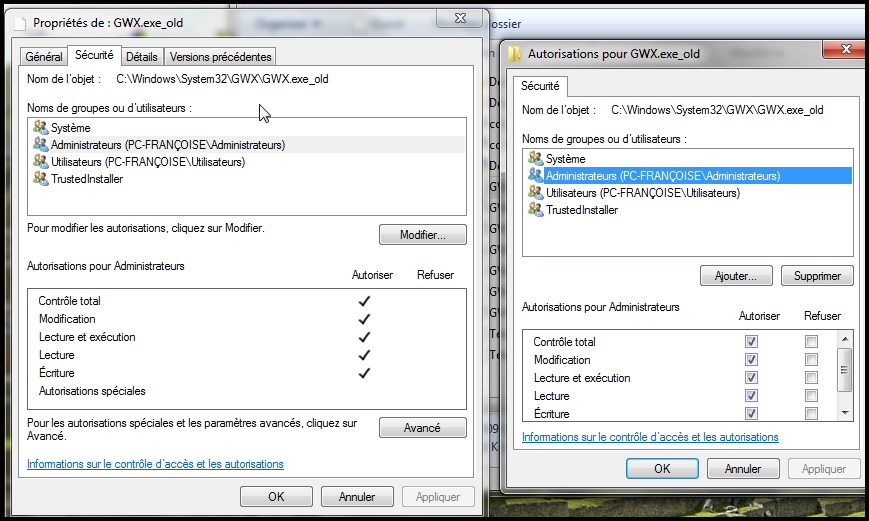
Task: Click Administrateurs group icon in Propriétés window
Action: tap(40, 144)
